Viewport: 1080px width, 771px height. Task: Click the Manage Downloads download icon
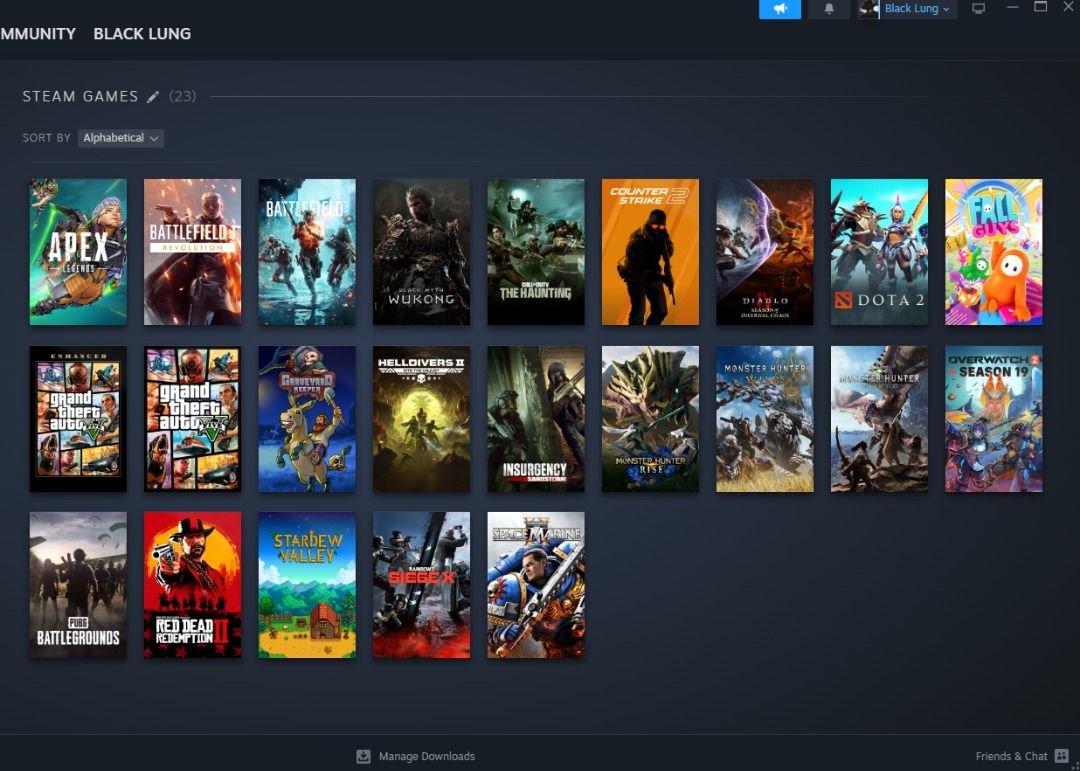tap(363, 757)
